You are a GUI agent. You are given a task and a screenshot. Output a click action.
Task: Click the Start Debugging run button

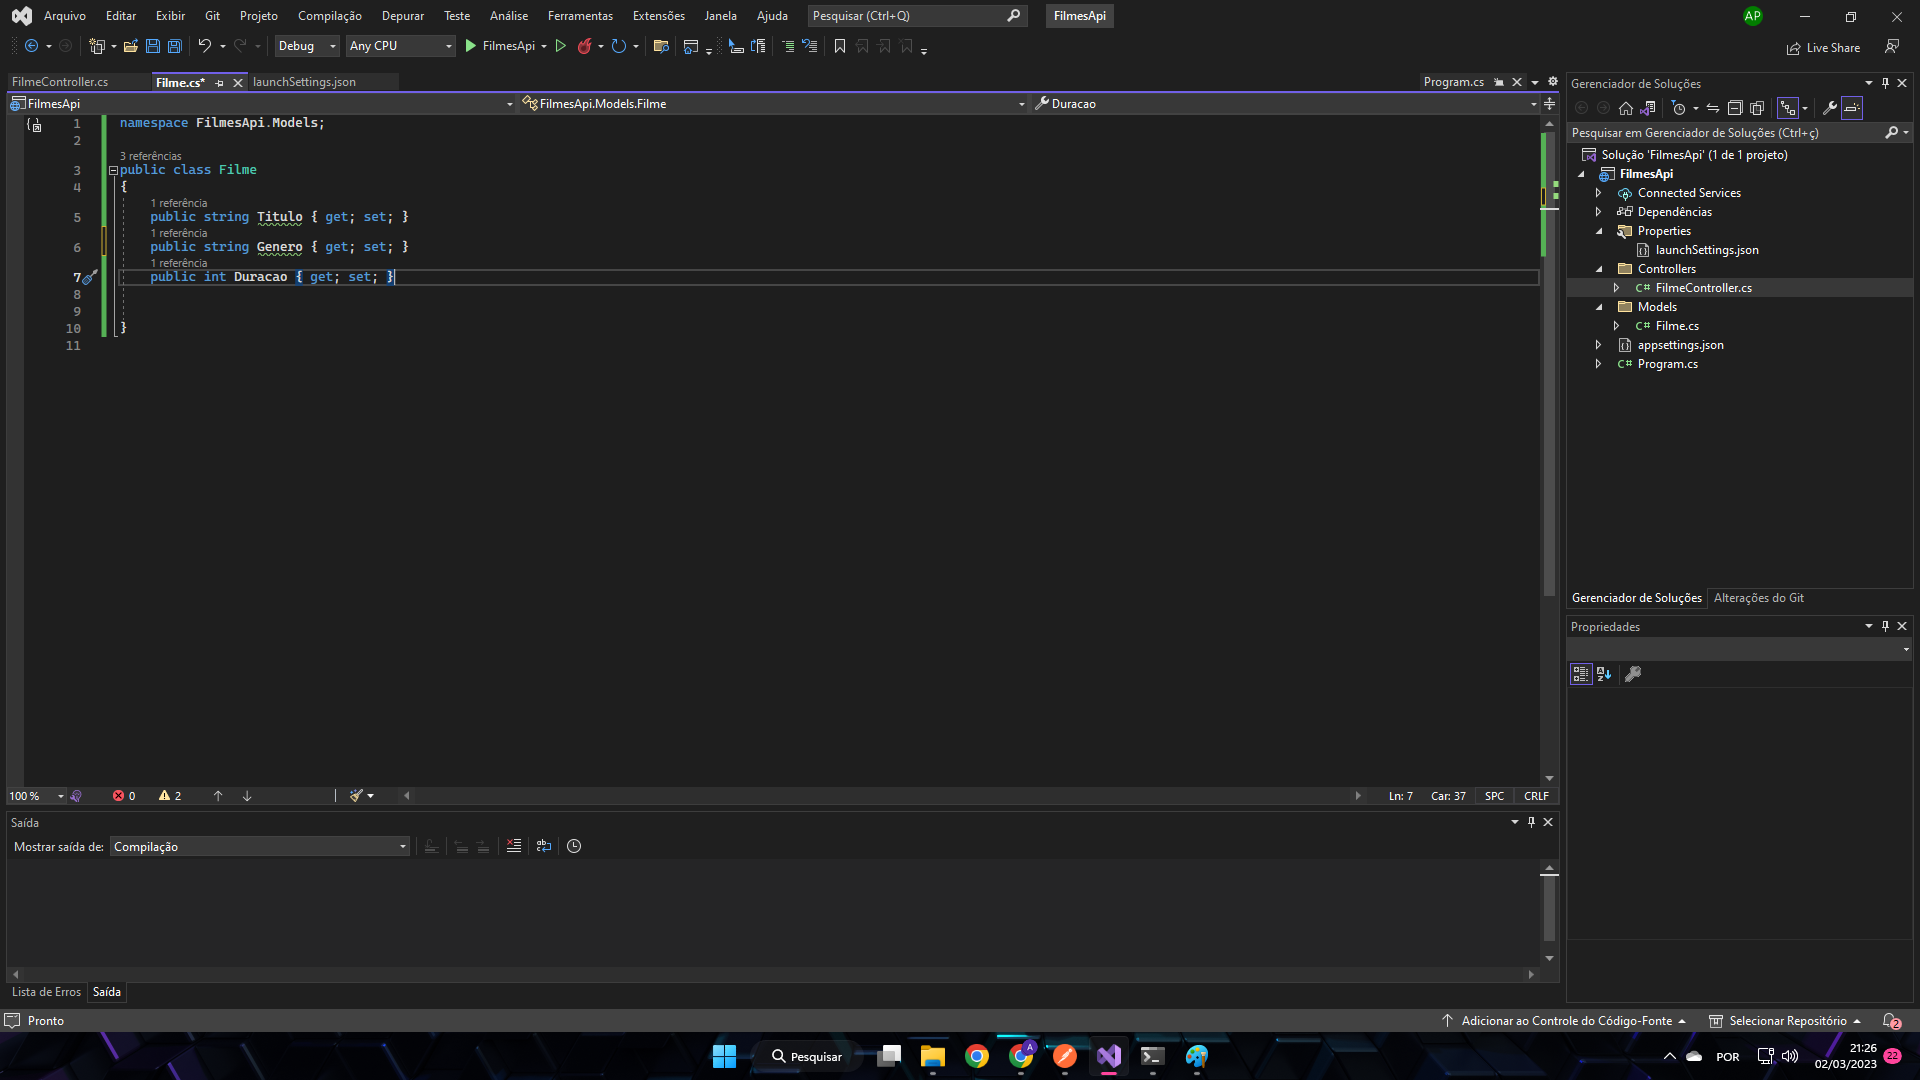[473, 46]
